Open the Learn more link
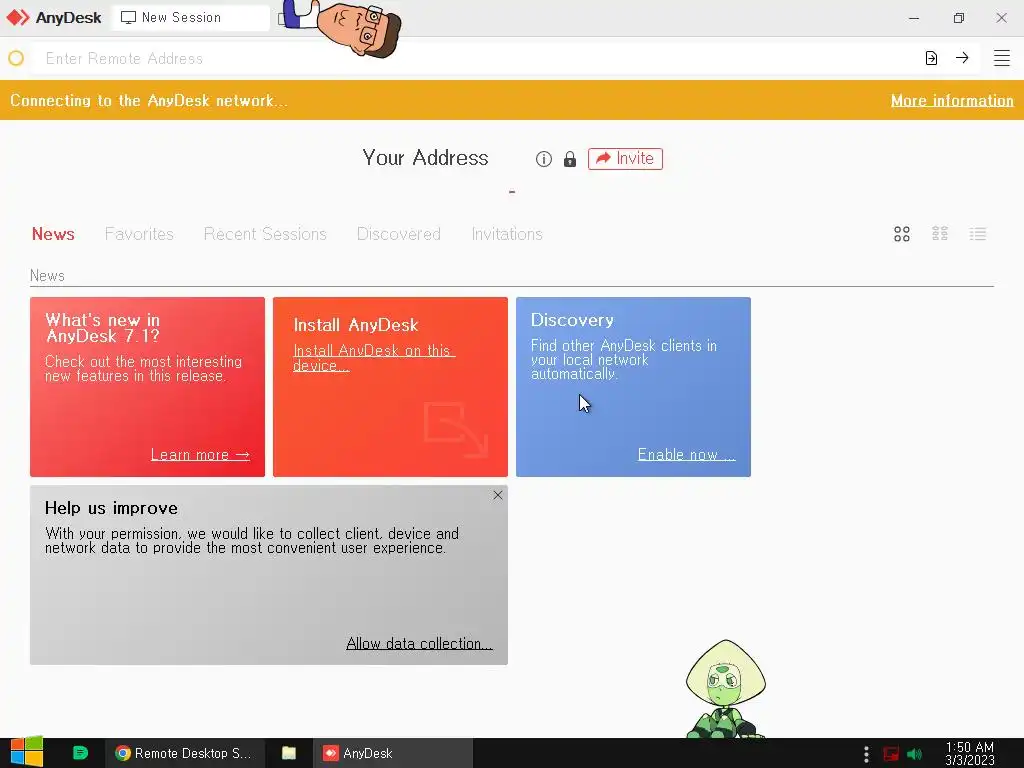Image resolution: width=1024 pixels, height=768 pixels. click(x=200, y=455)
